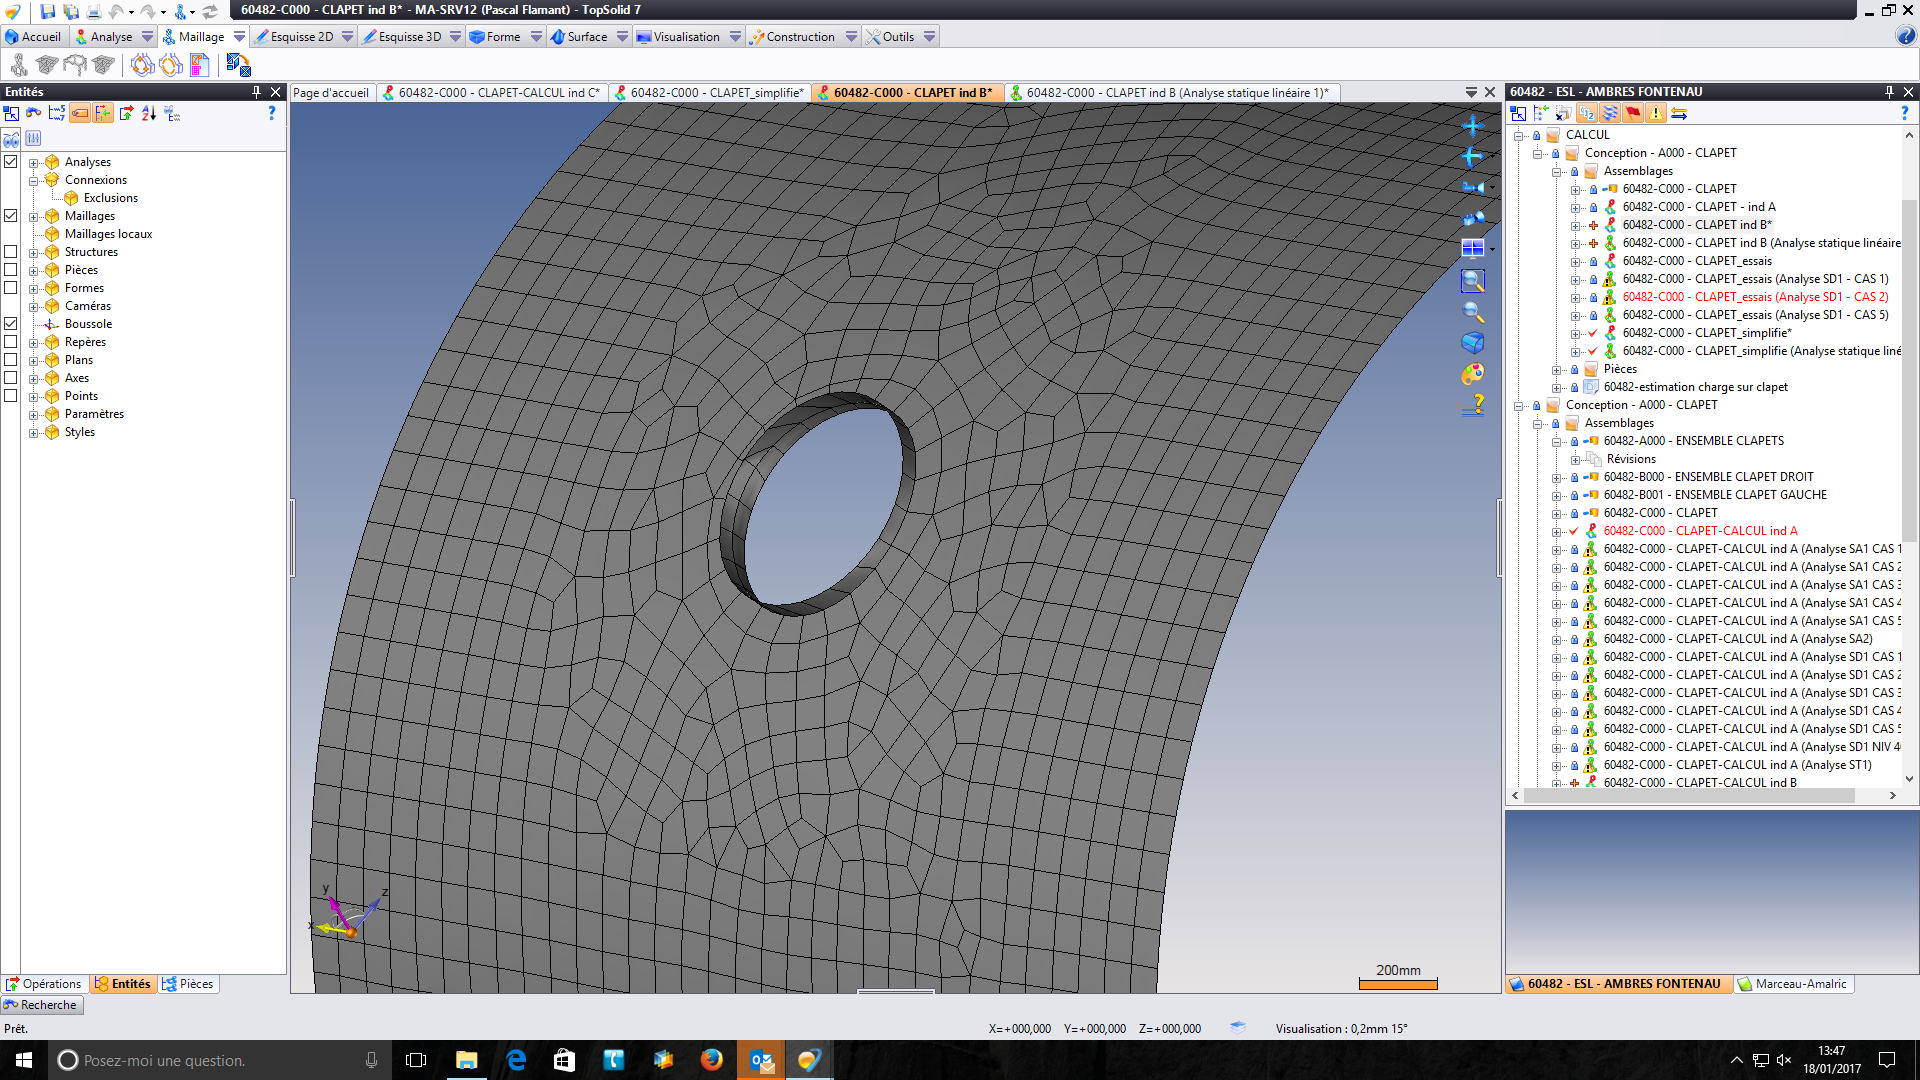The height and width of the screenshot is (1080, 1920).
Task: Click the first mesh figure icon in ribbon
Action: click(19, 65)
